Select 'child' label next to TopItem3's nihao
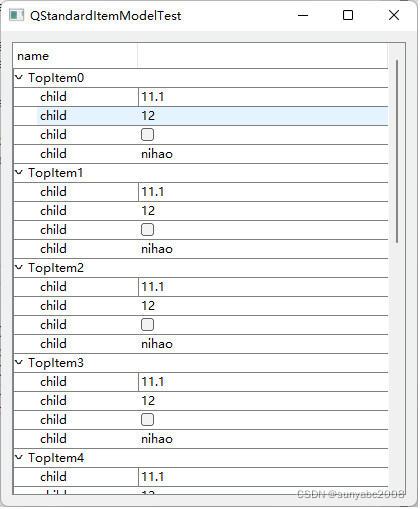 click(53, 439)
